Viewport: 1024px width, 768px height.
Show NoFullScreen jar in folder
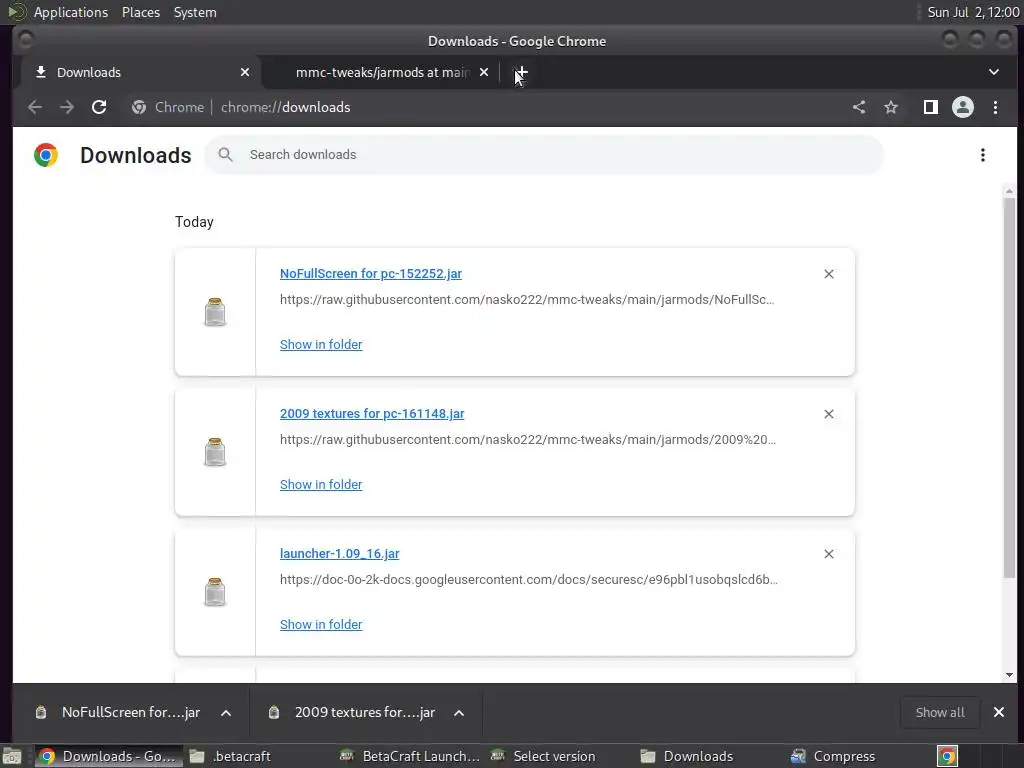coord(321,344)
